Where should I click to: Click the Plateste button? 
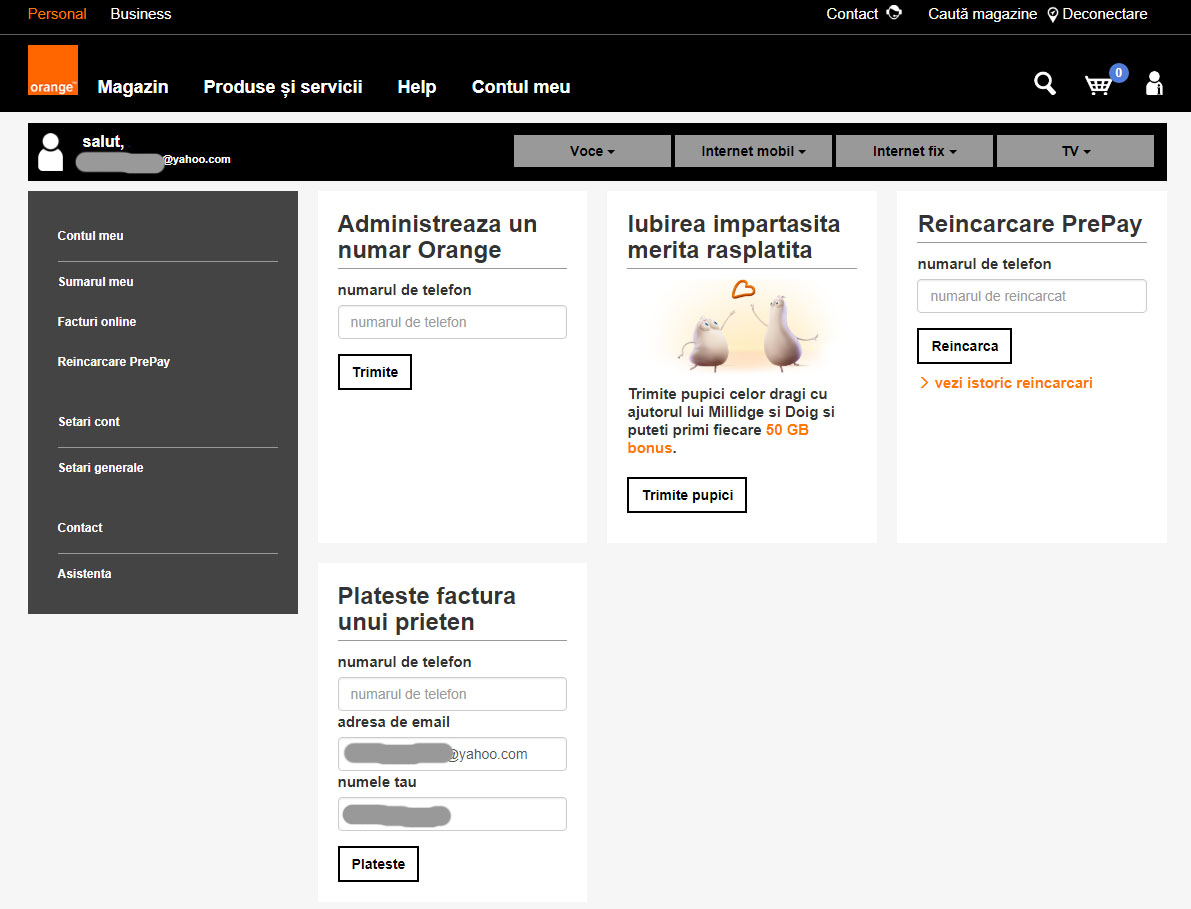tap(378, 864)
